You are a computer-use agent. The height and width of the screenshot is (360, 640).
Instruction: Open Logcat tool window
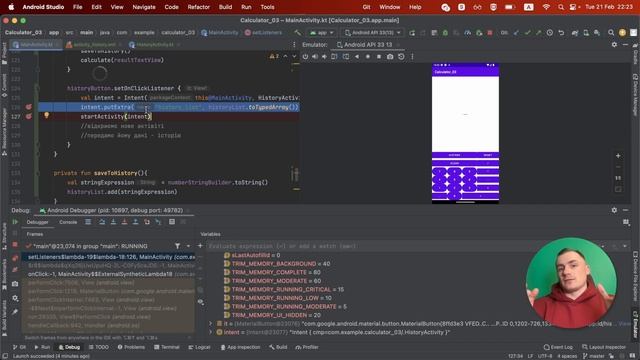point(200,347)
